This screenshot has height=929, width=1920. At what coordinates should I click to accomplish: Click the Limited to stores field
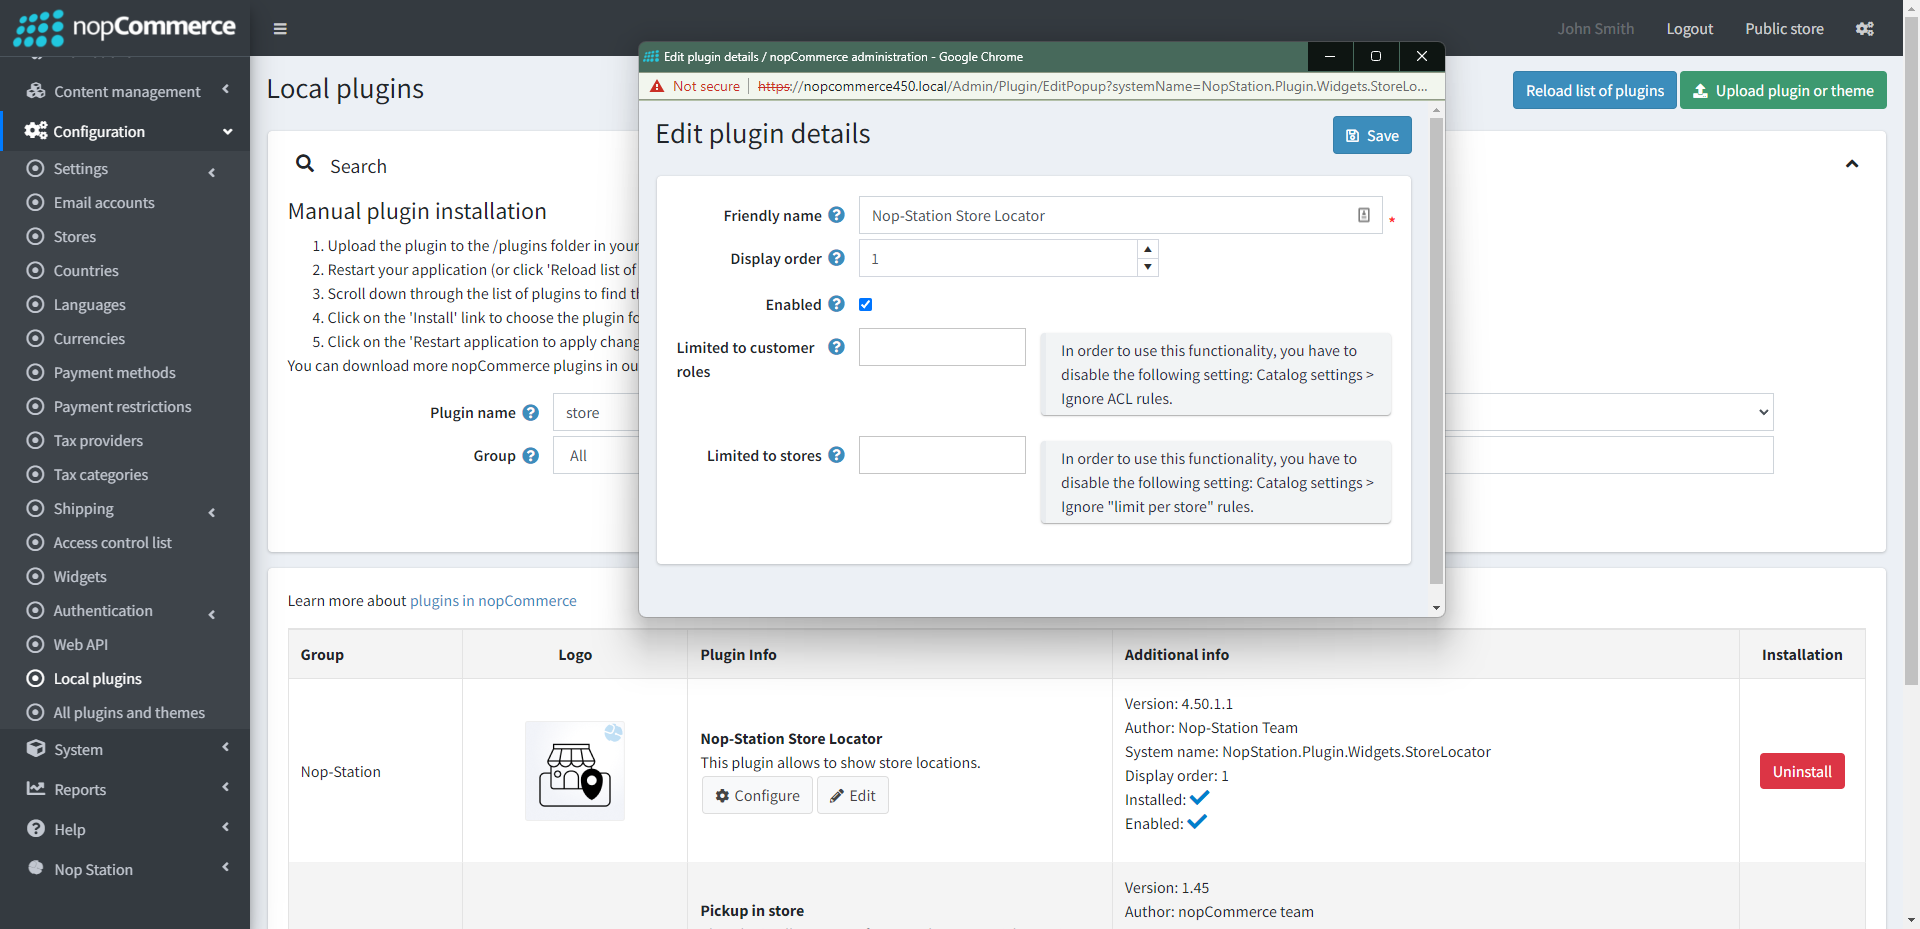pos(942,455)
